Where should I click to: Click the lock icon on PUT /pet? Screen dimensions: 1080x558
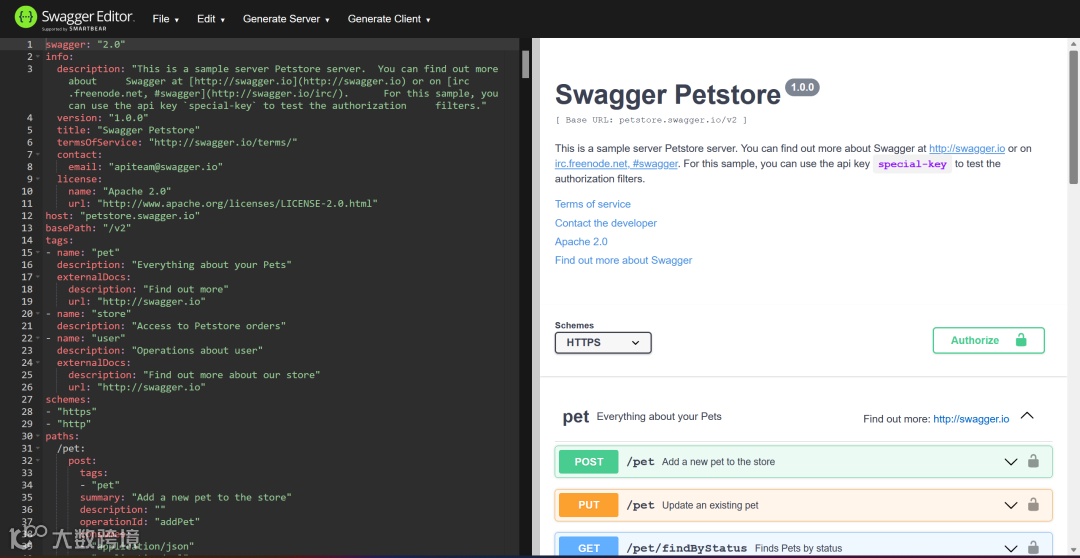(1033, 505)
